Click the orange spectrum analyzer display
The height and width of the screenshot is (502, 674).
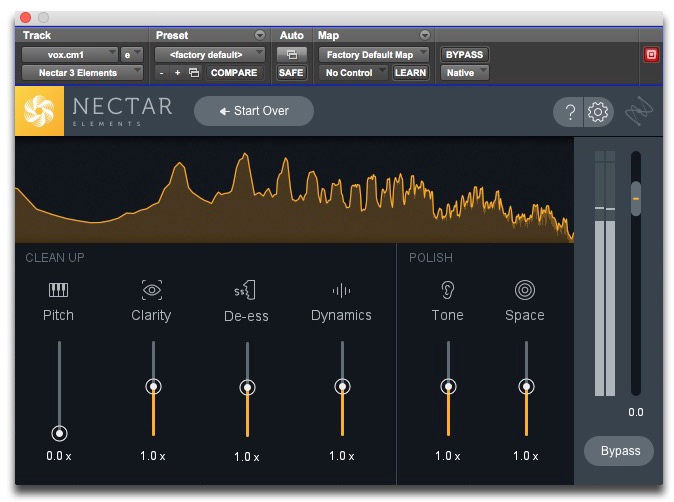coord(294,190)
